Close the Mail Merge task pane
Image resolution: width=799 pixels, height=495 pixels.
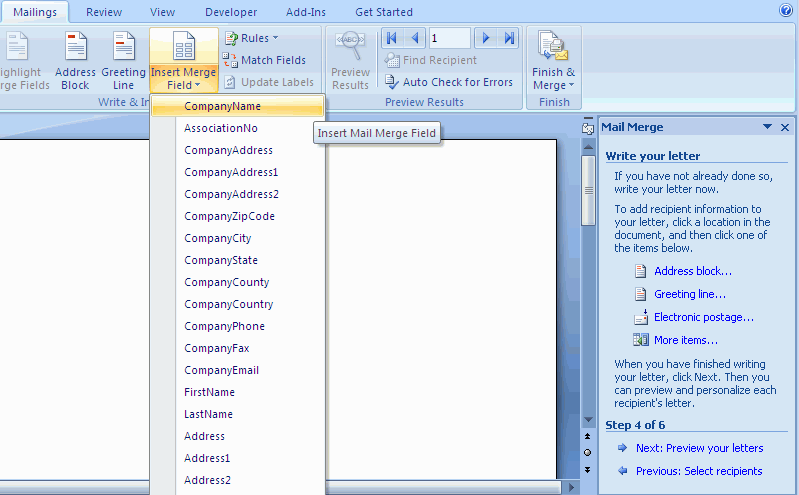tap(785, 127)
